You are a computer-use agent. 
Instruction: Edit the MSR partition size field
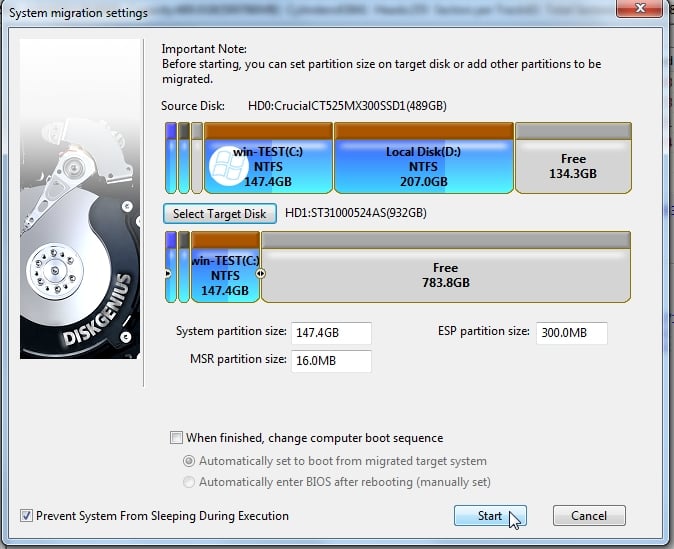click(x=331, y=361)
